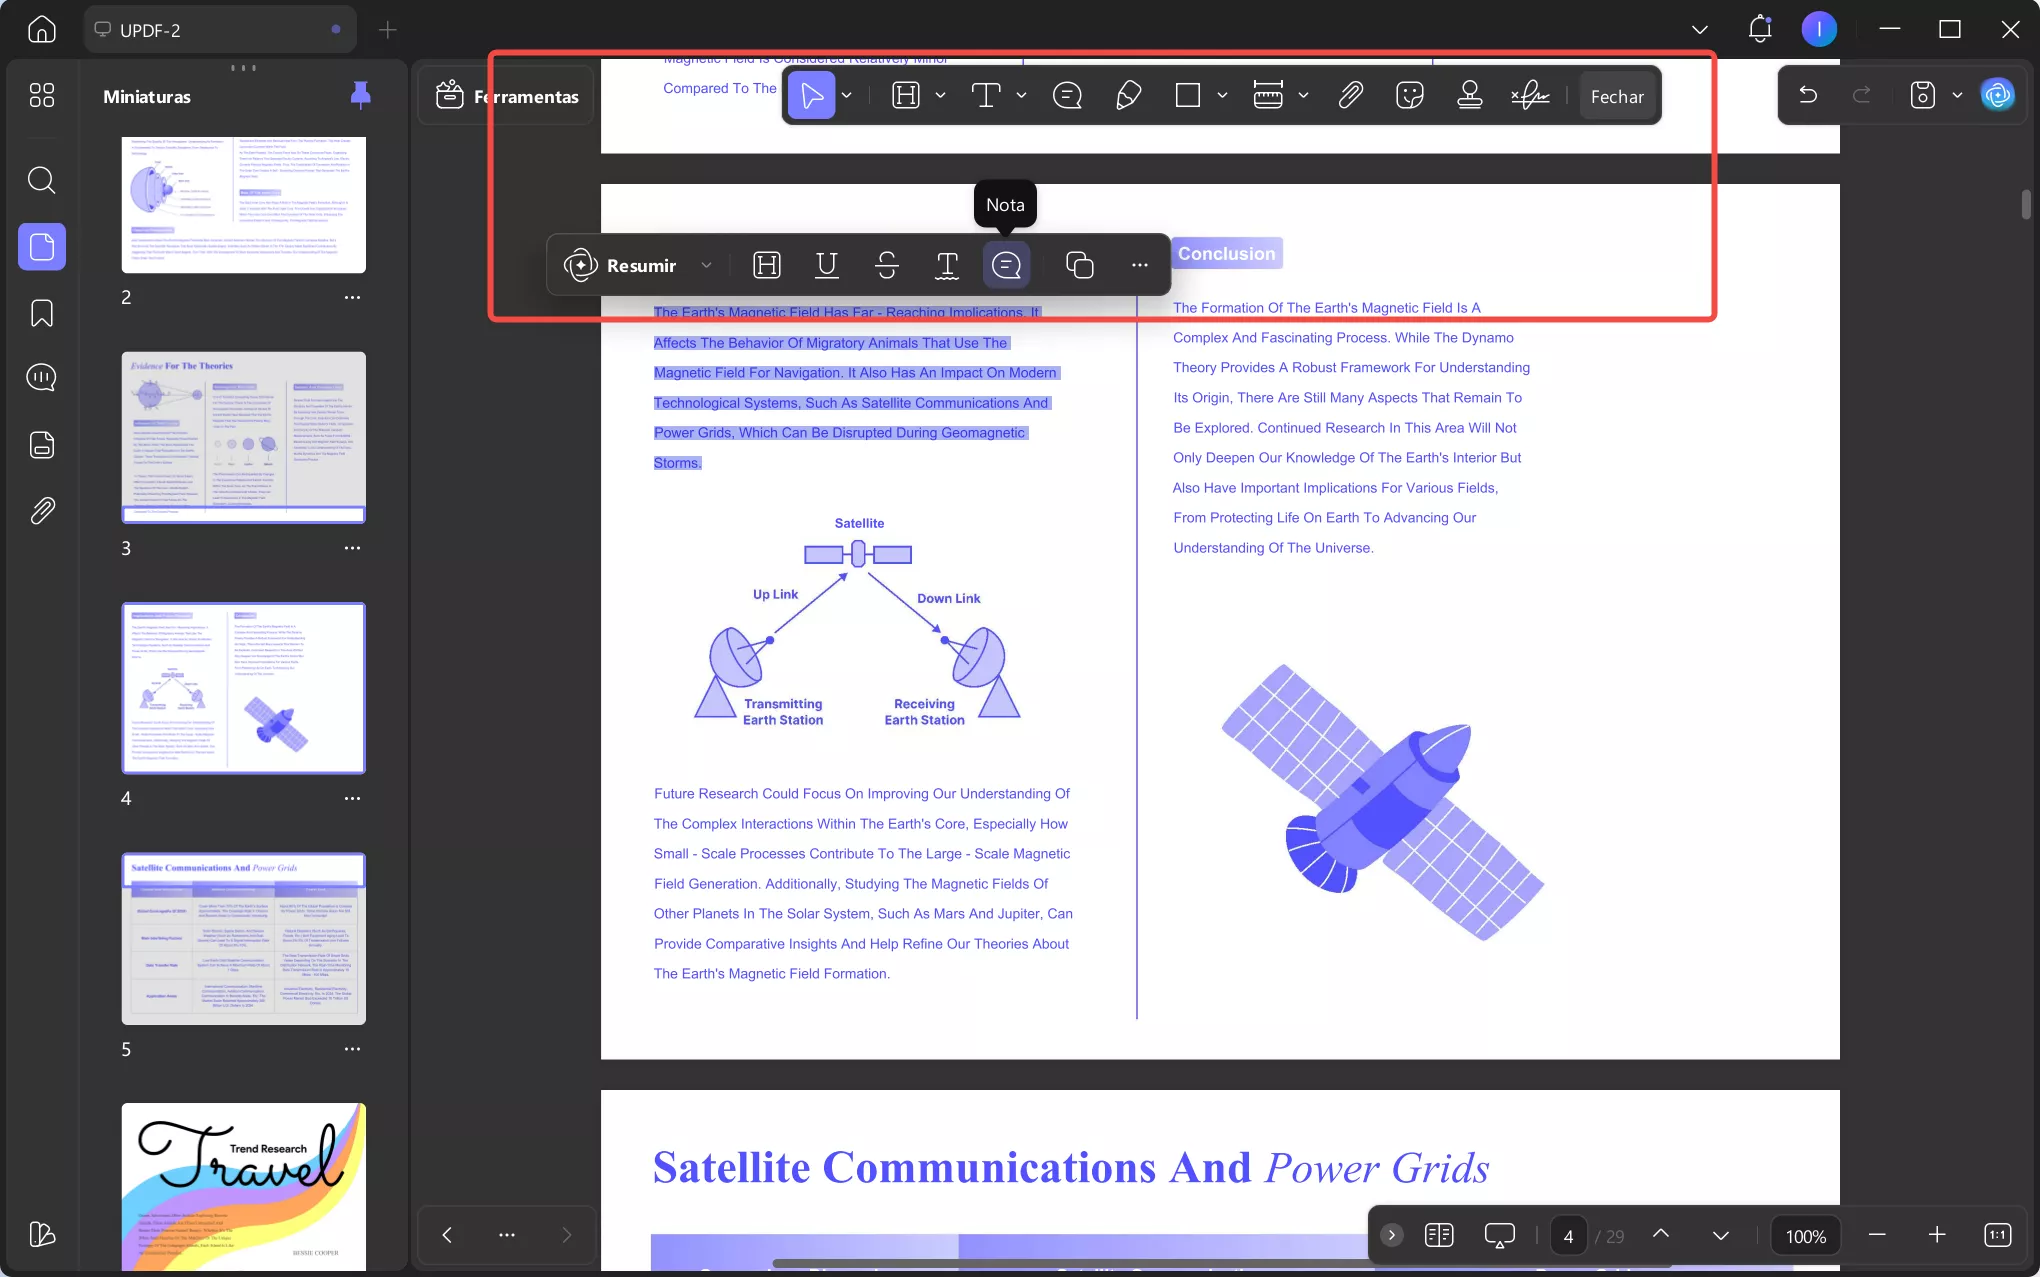This screenshot has height=1277, width=2040.
Task: Open the signature tool
Action: click(x=1529, y=96)
